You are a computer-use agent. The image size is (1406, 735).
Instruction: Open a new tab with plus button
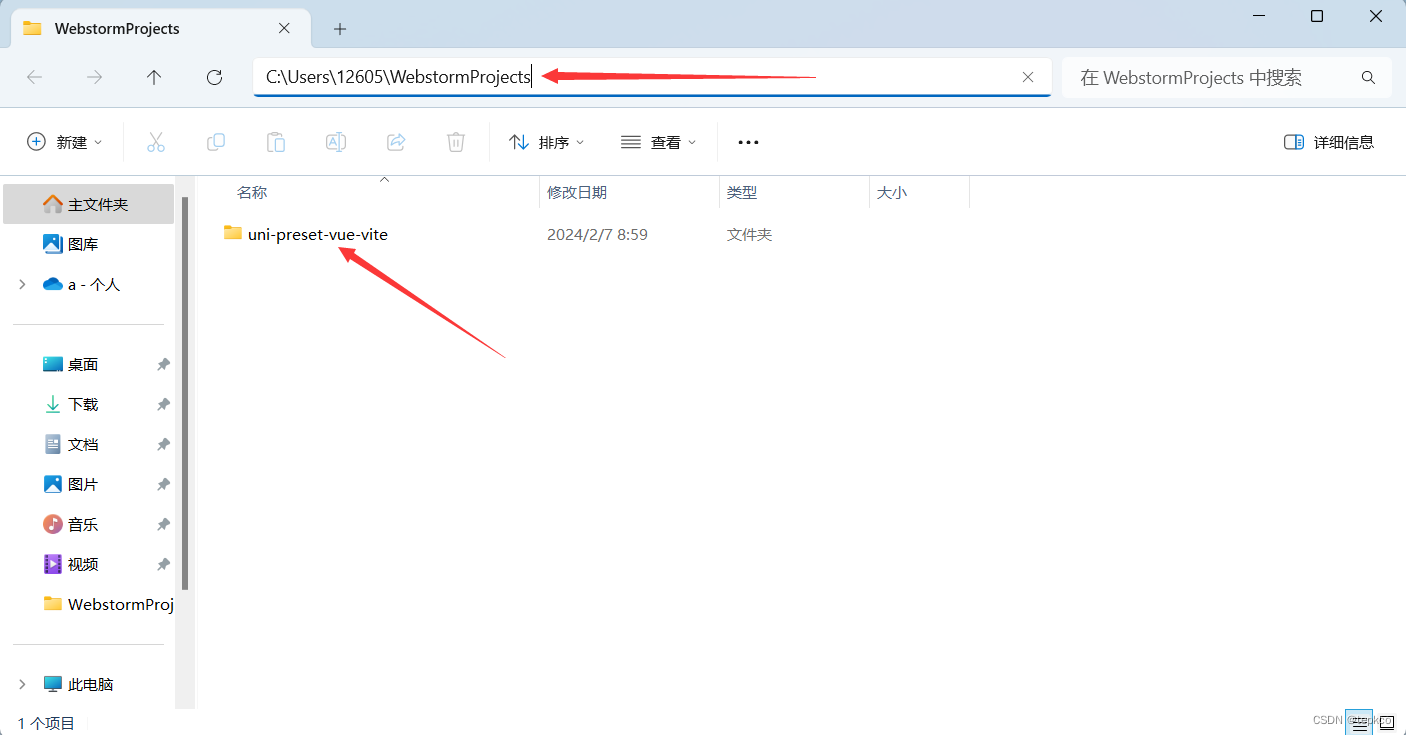tap(340, 29)
